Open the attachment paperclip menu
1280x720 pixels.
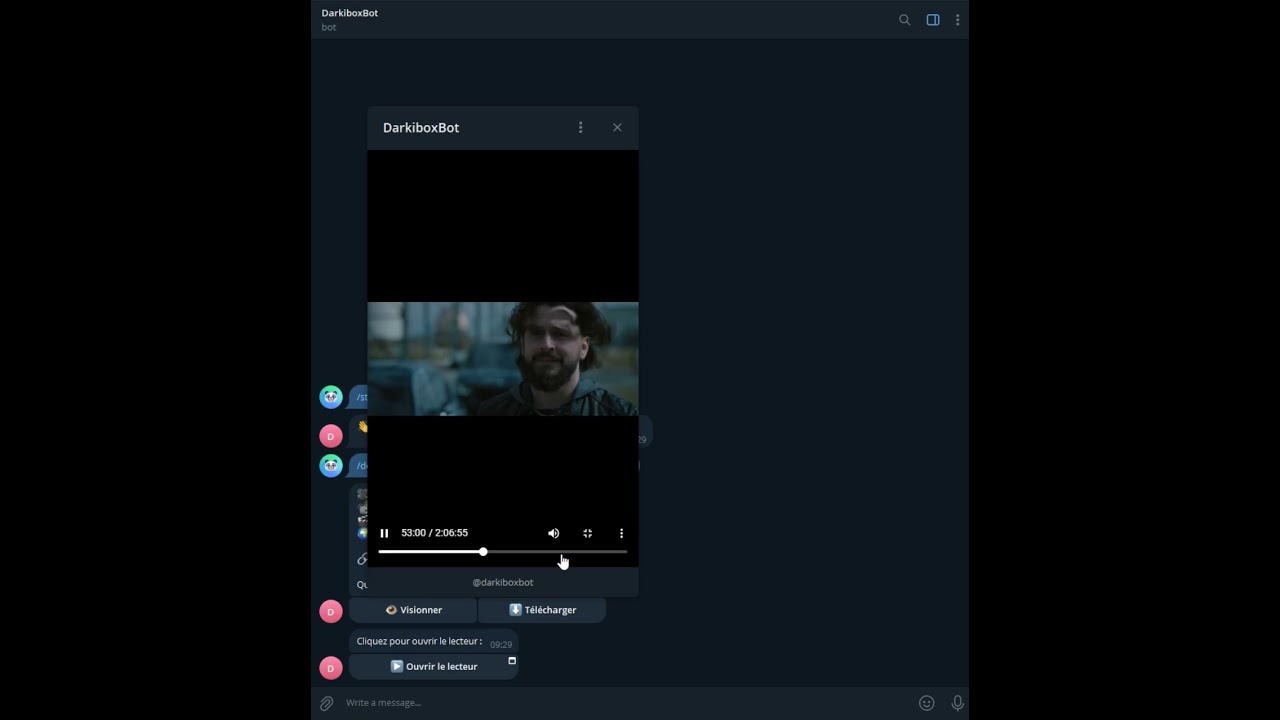[x=326, y=703]
